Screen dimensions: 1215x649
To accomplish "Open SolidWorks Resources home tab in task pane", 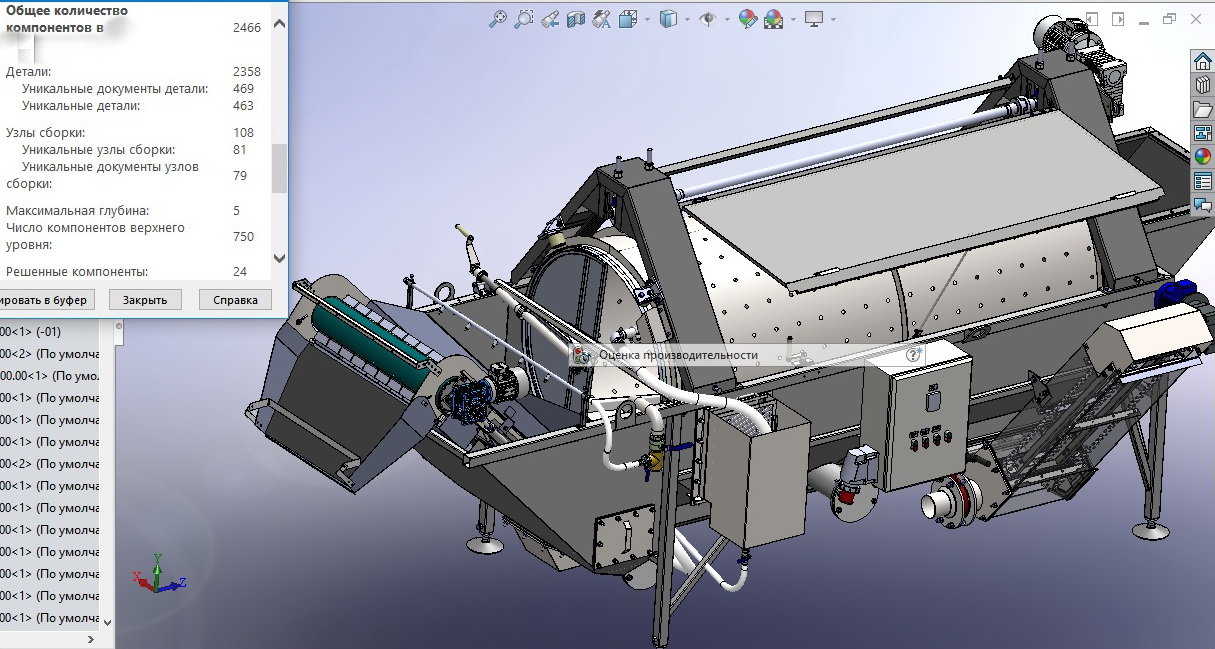I will coord(1203,61).
